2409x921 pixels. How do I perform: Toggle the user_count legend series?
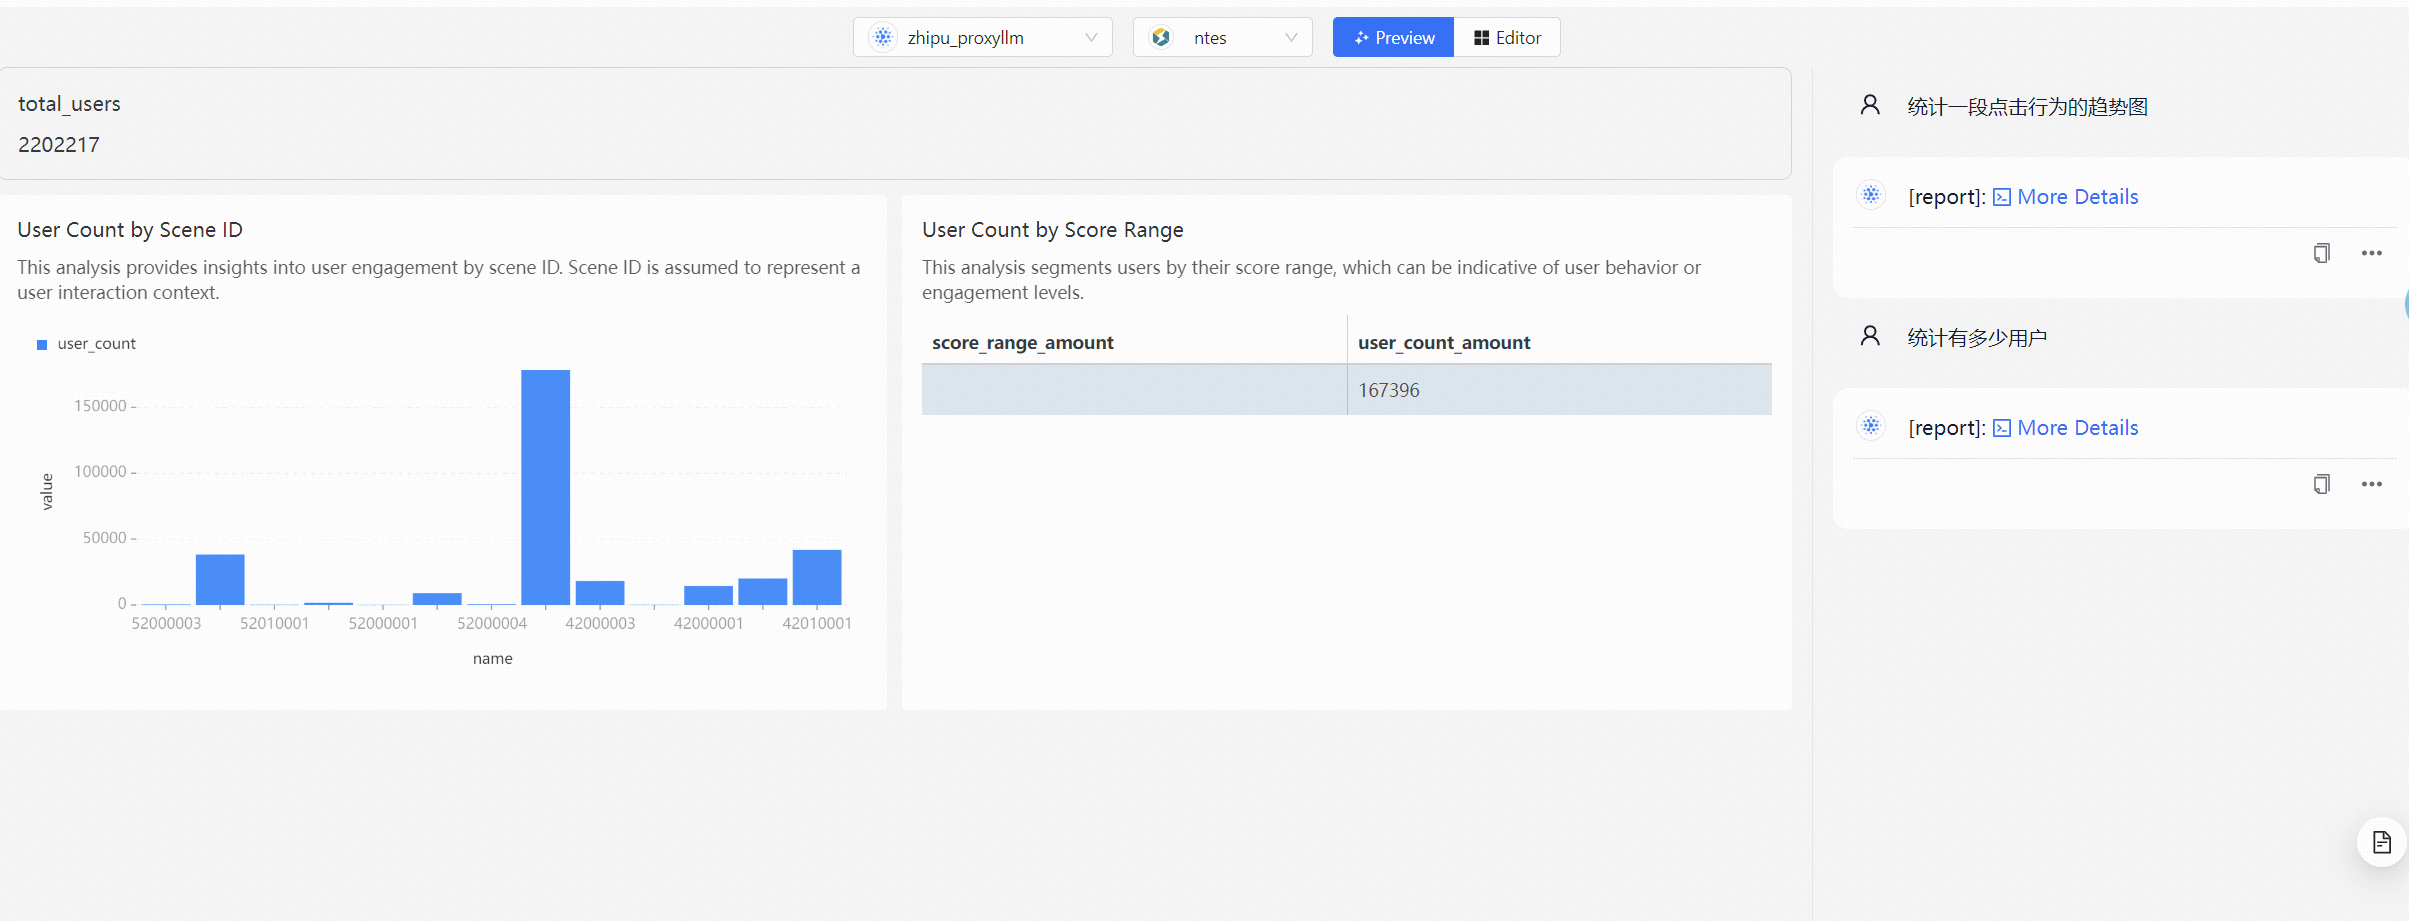click(86, 344)
